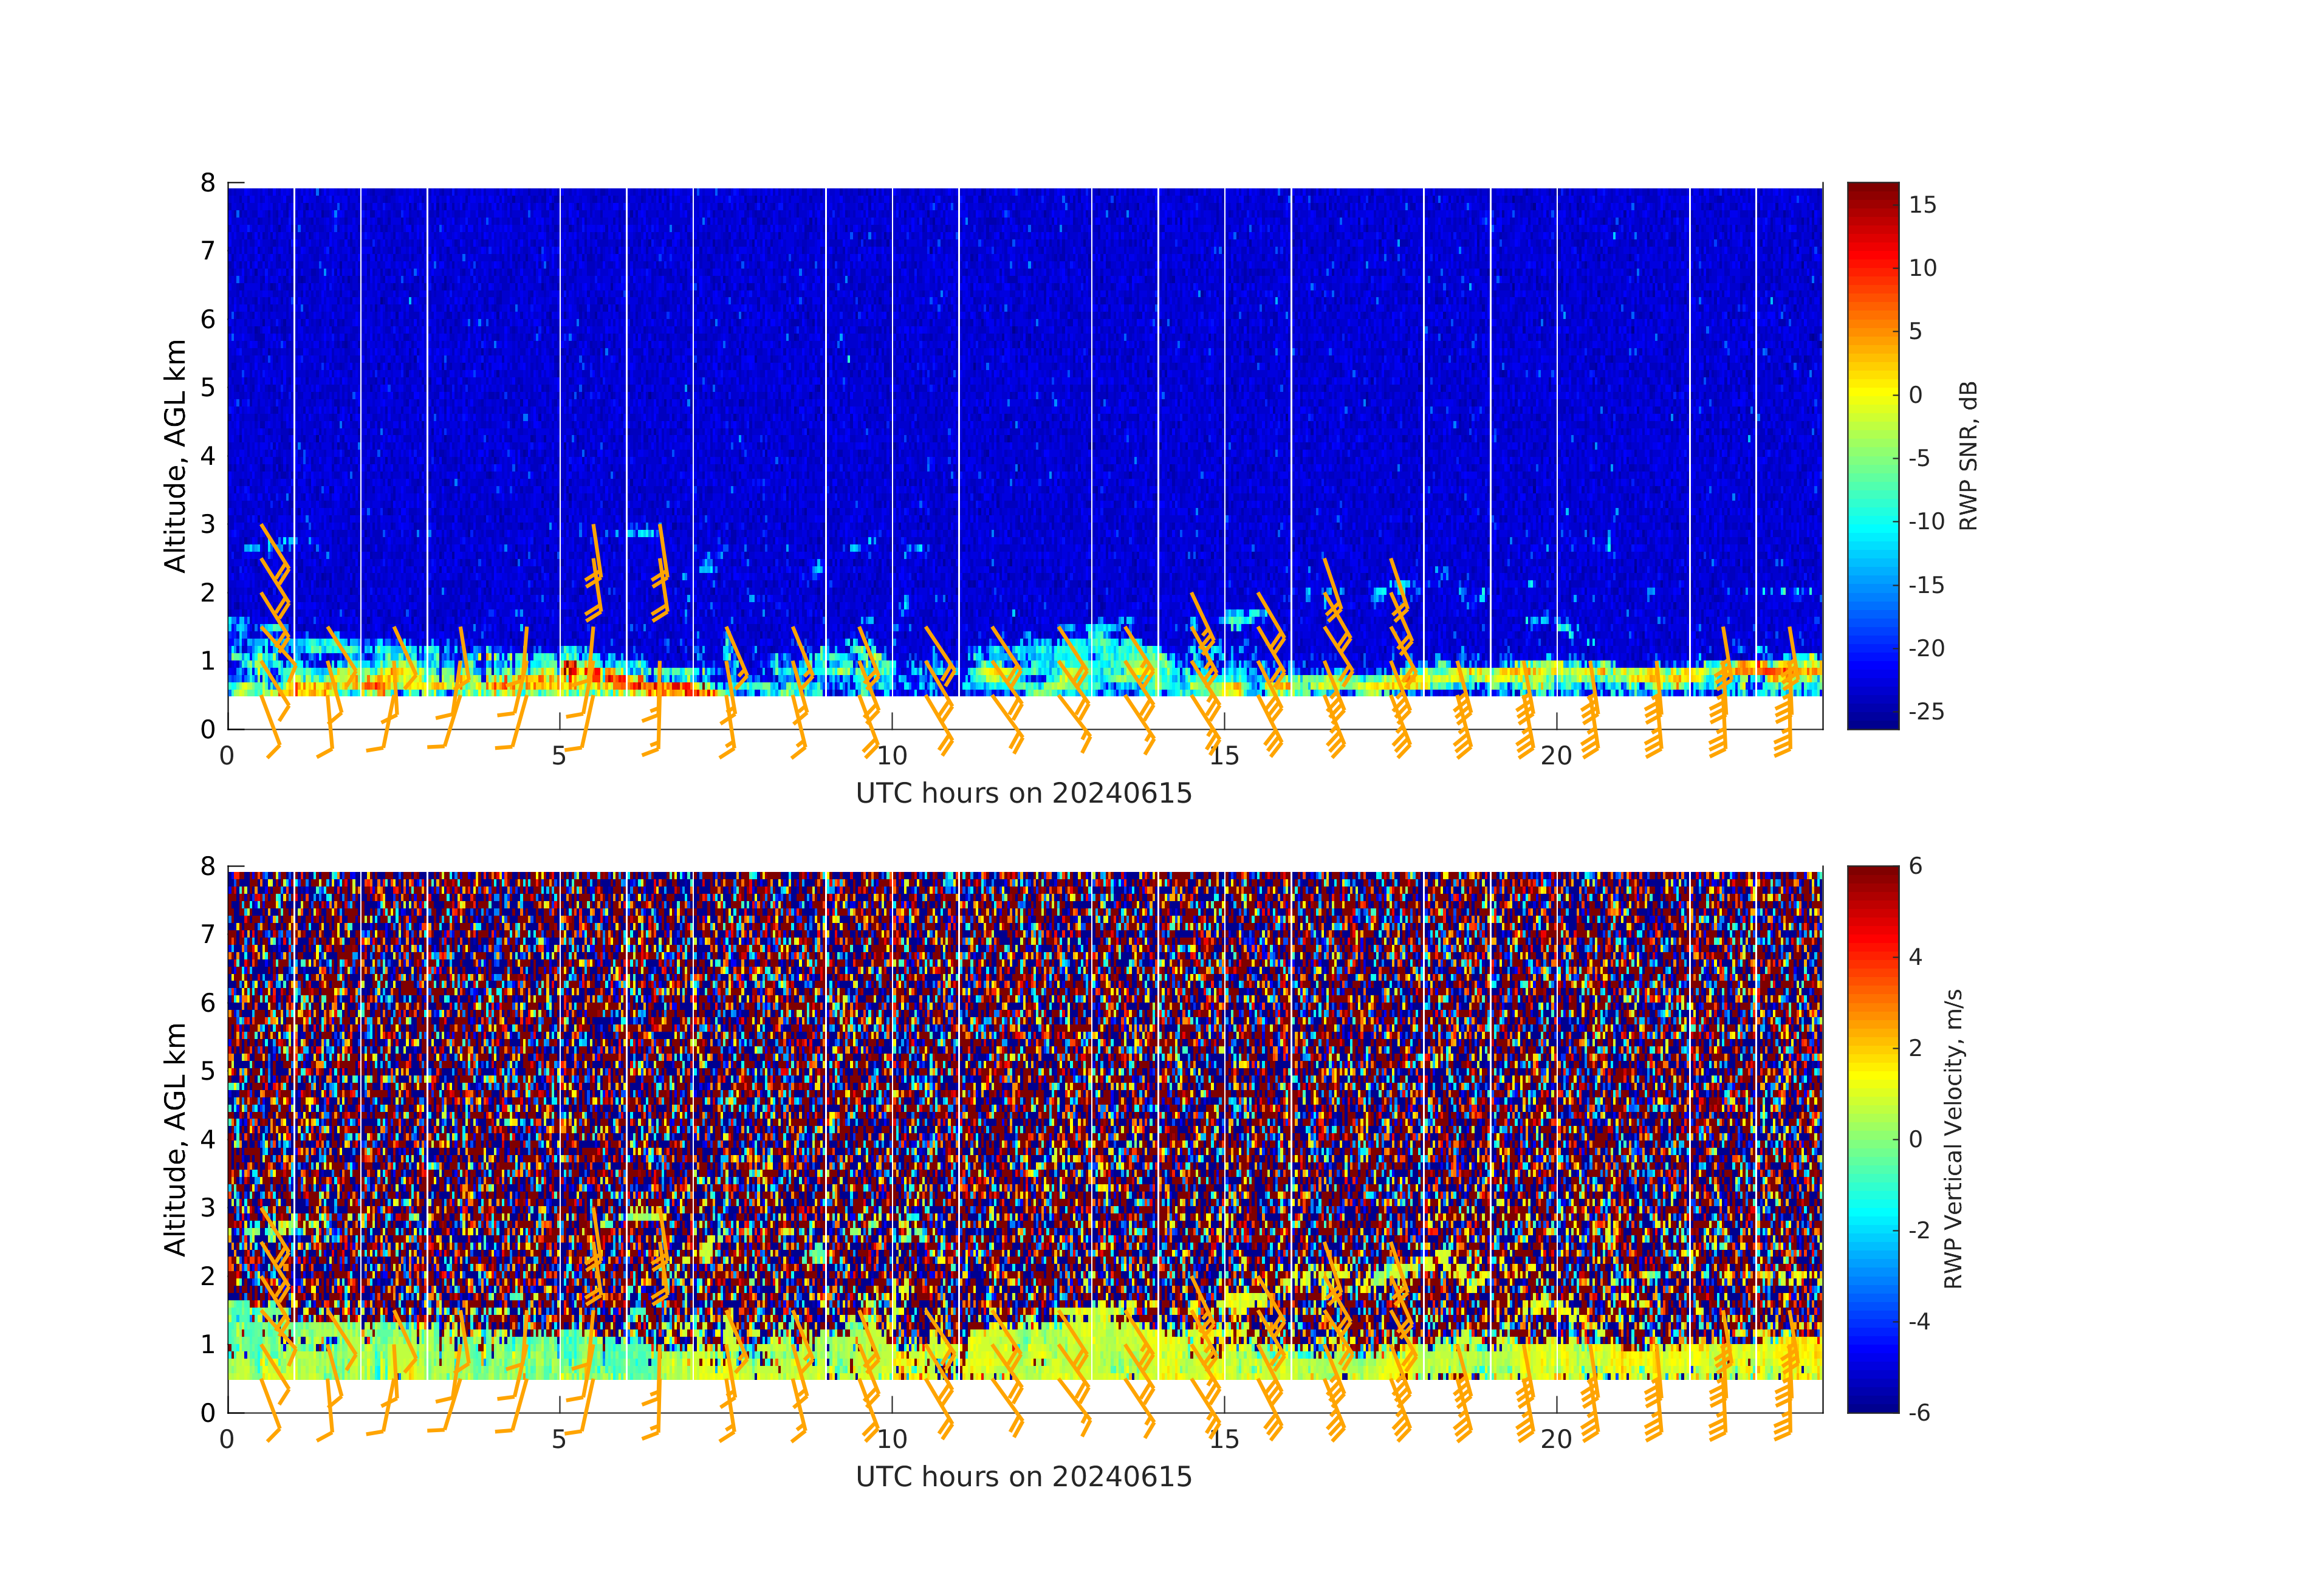Screen dimensions: 2324x1595
Task: Click top plot 'UTC hours on 20240615' label
Action: (x=1024, y=794)
